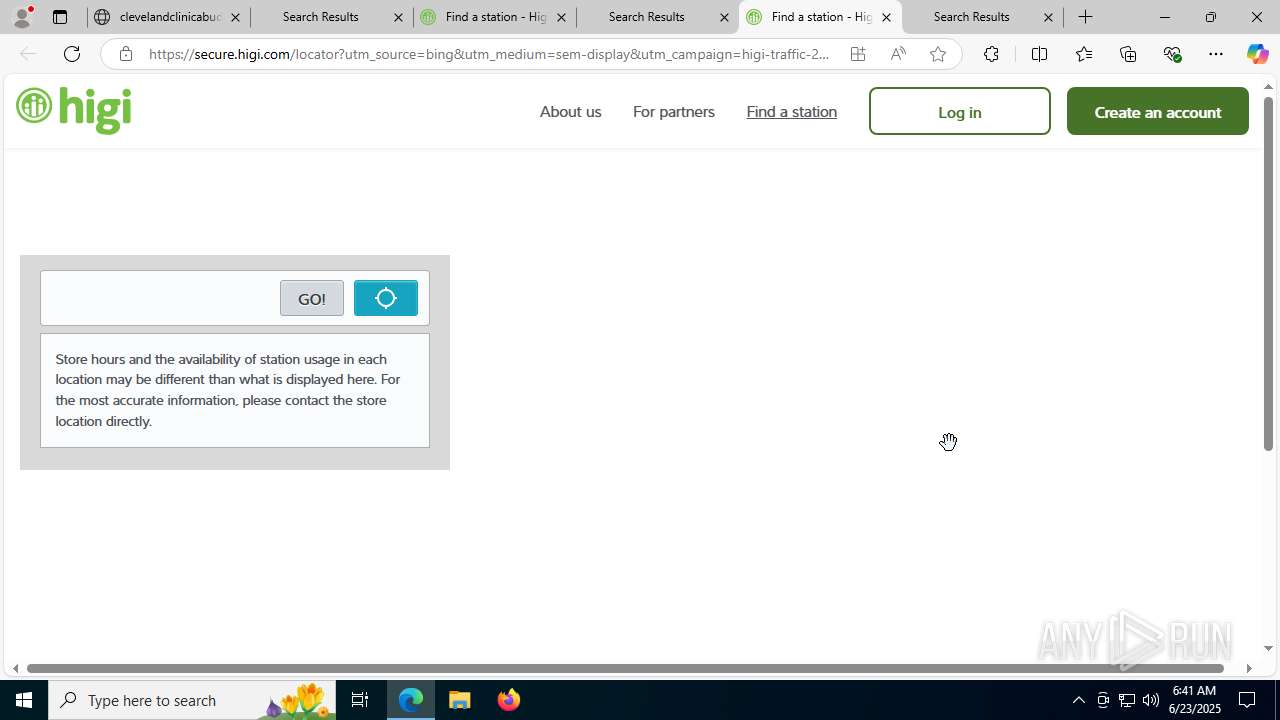The height and width of the screenshot is (720, 1280).
Task: Open Tab actions menu
Action: tap(60, 17)
